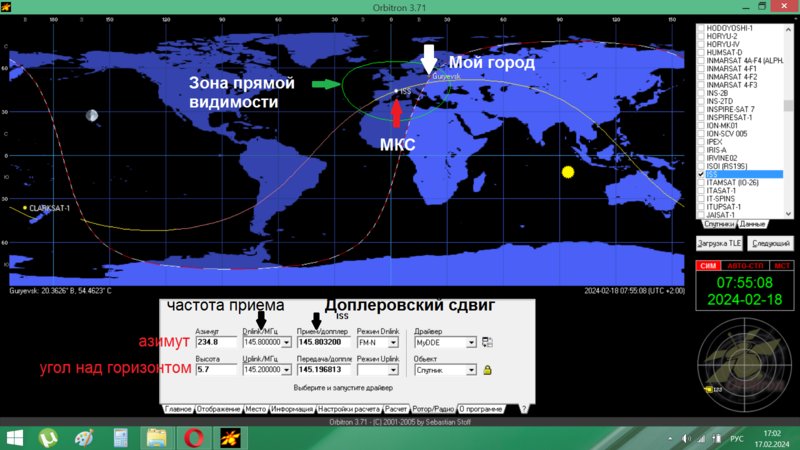Open the calculator taskbar icon
The width and height of the screenshot is (800, 450).
click(120, 438)
